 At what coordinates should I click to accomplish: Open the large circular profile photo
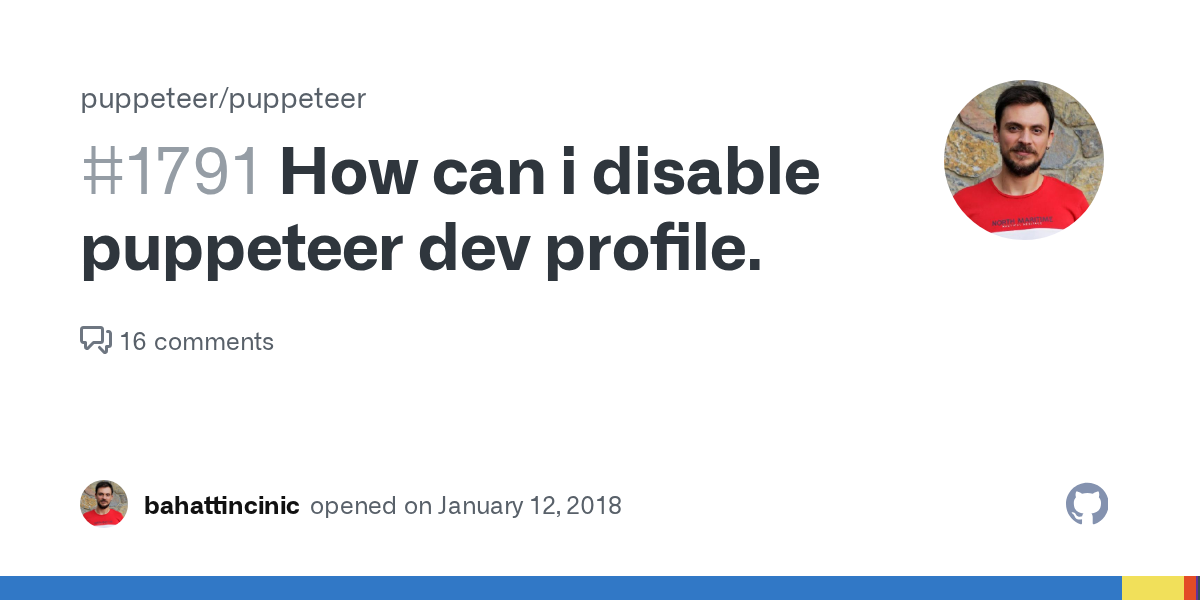click(1023, 160)
